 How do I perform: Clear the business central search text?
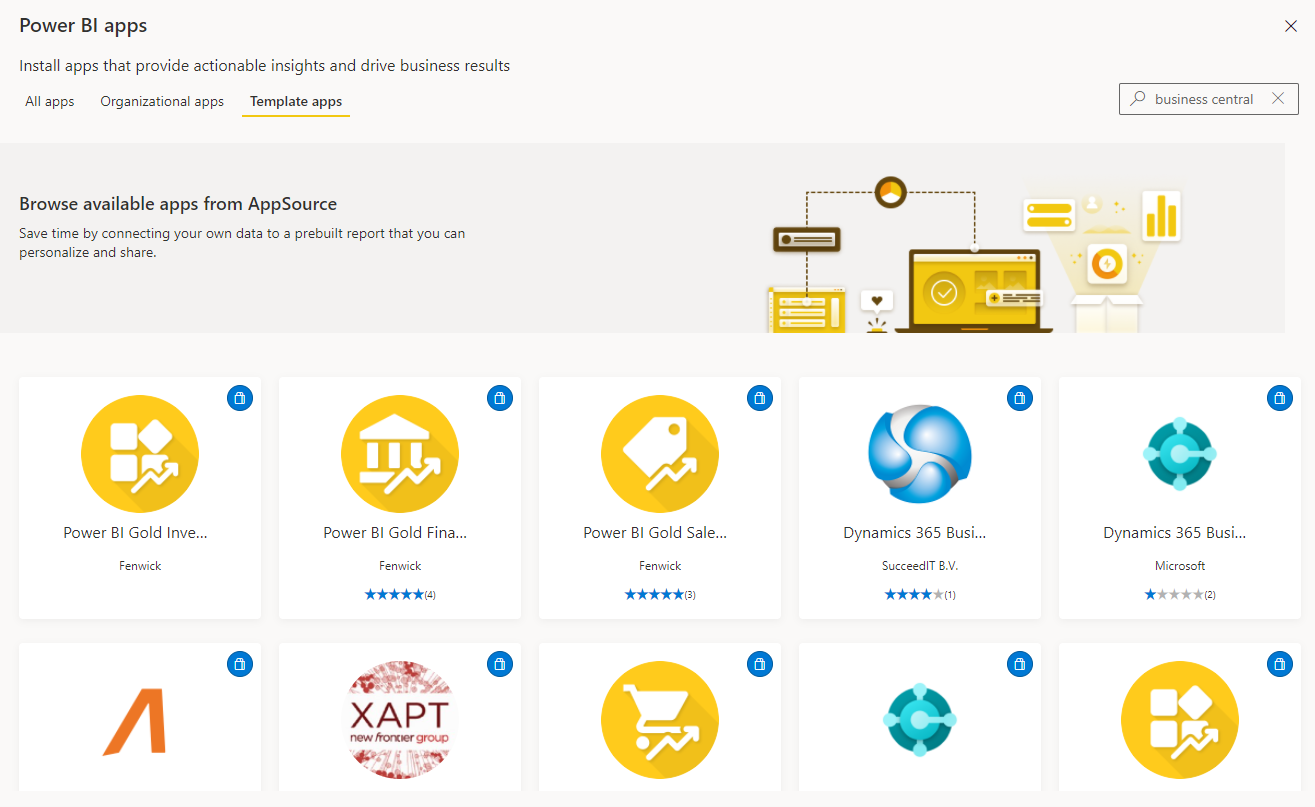click(x=1278, y=99)
